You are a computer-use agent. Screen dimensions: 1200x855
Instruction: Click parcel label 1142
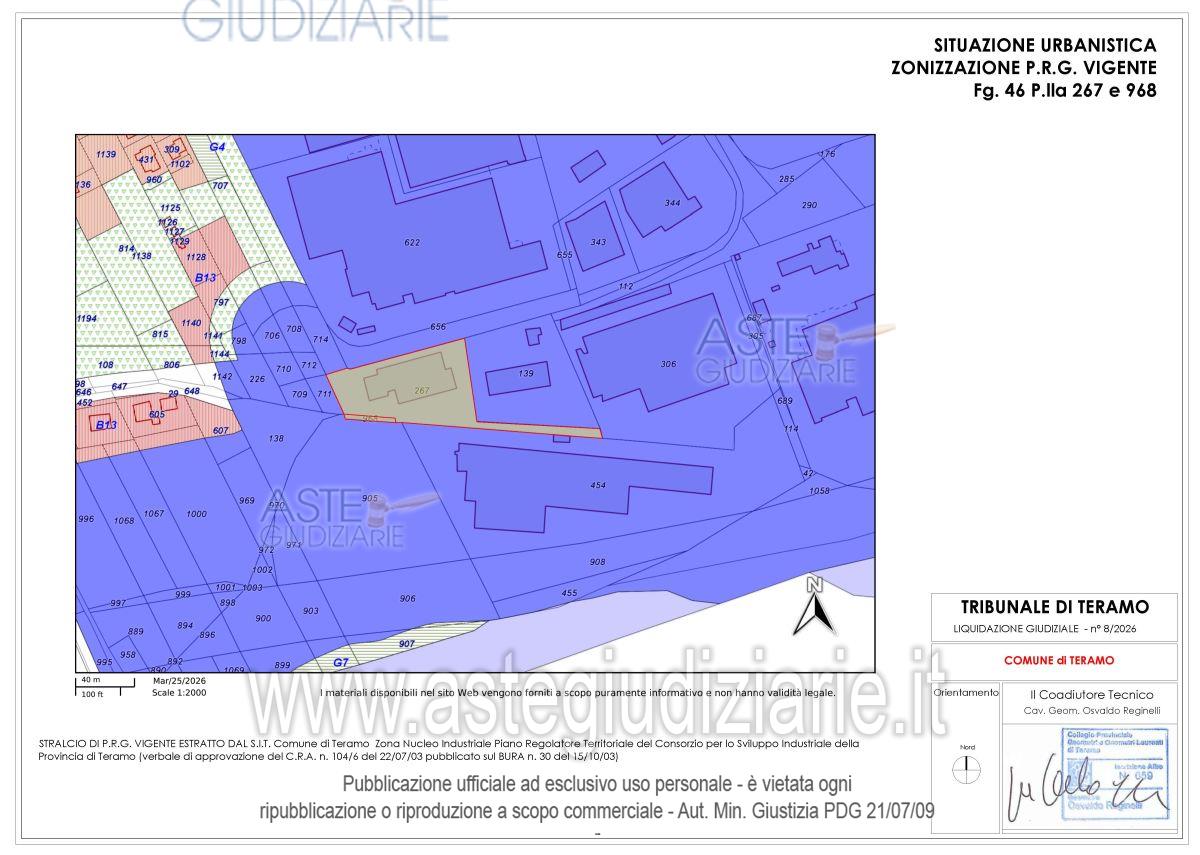222,376
